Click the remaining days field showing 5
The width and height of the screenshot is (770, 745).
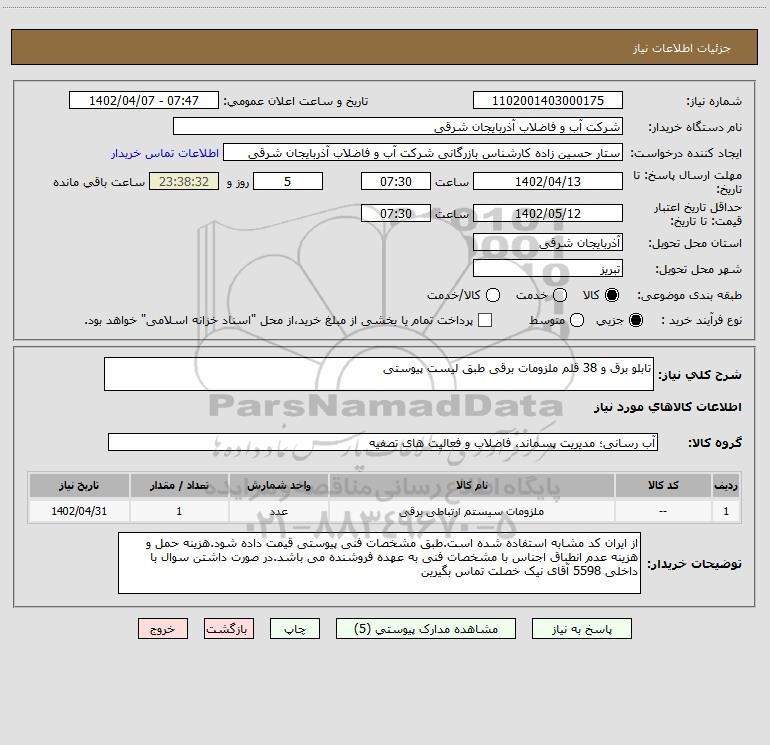(288, 181)
